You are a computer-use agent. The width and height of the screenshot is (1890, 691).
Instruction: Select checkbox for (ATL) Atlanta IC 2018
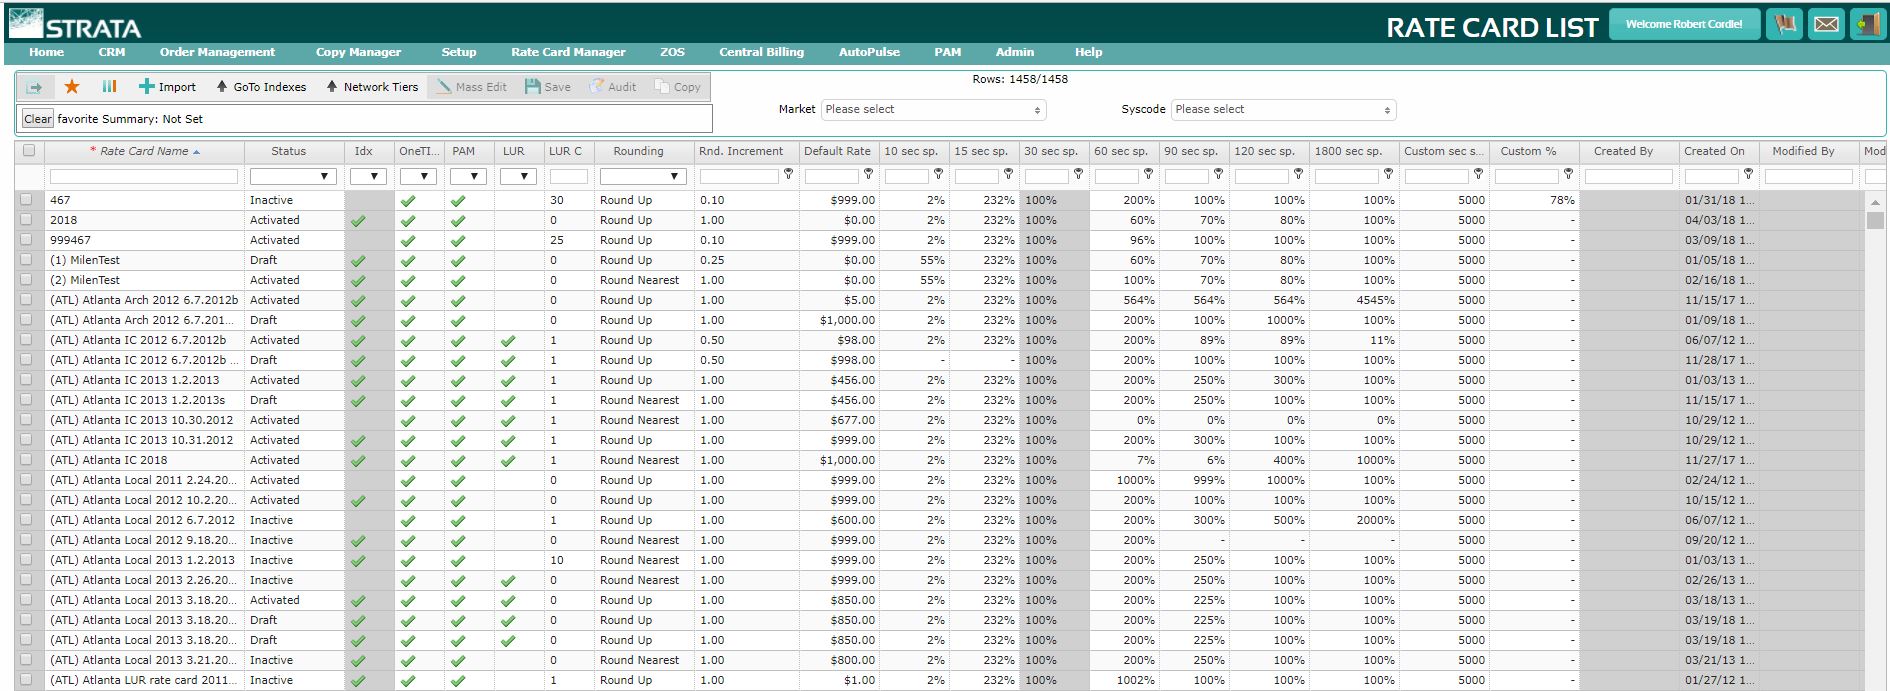[x=26, y=460]
